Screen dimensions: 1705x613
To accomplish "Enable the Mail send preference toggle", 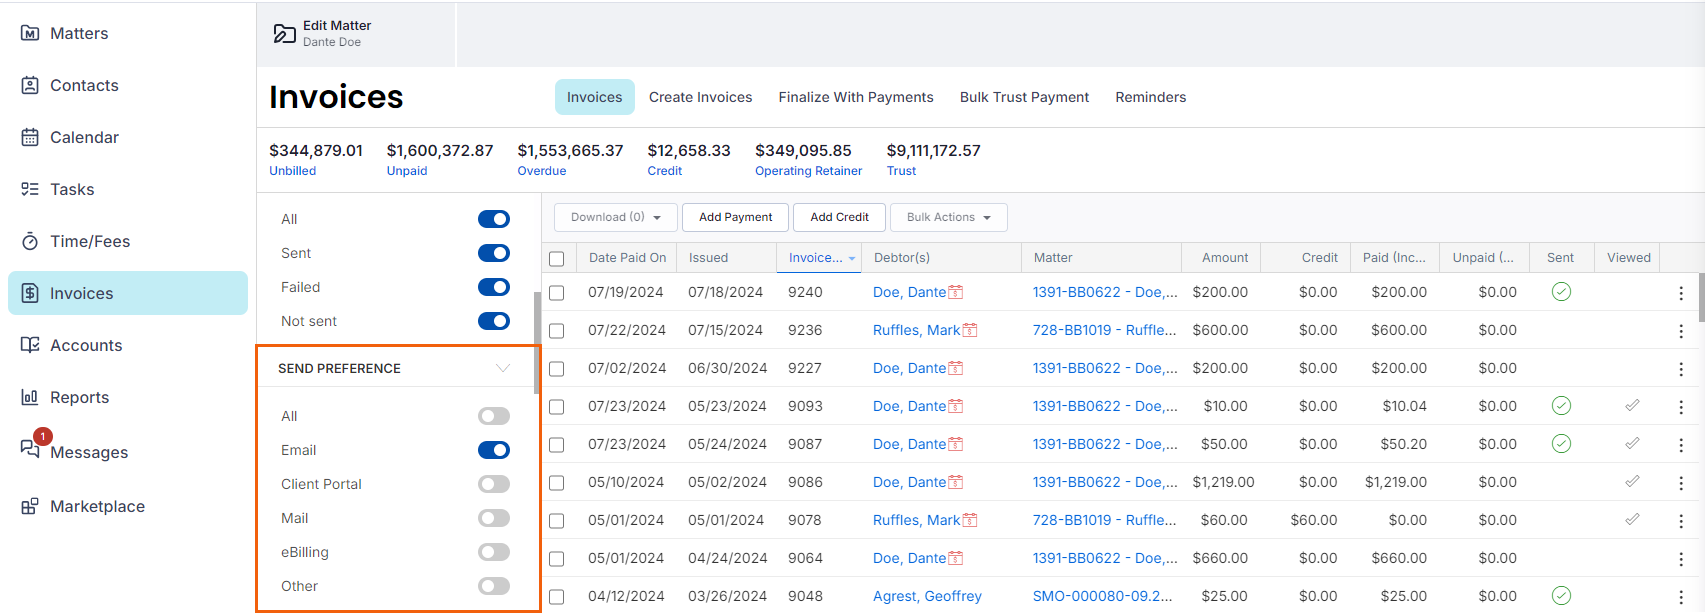I will pyautogui.click(x=494, y=518).
